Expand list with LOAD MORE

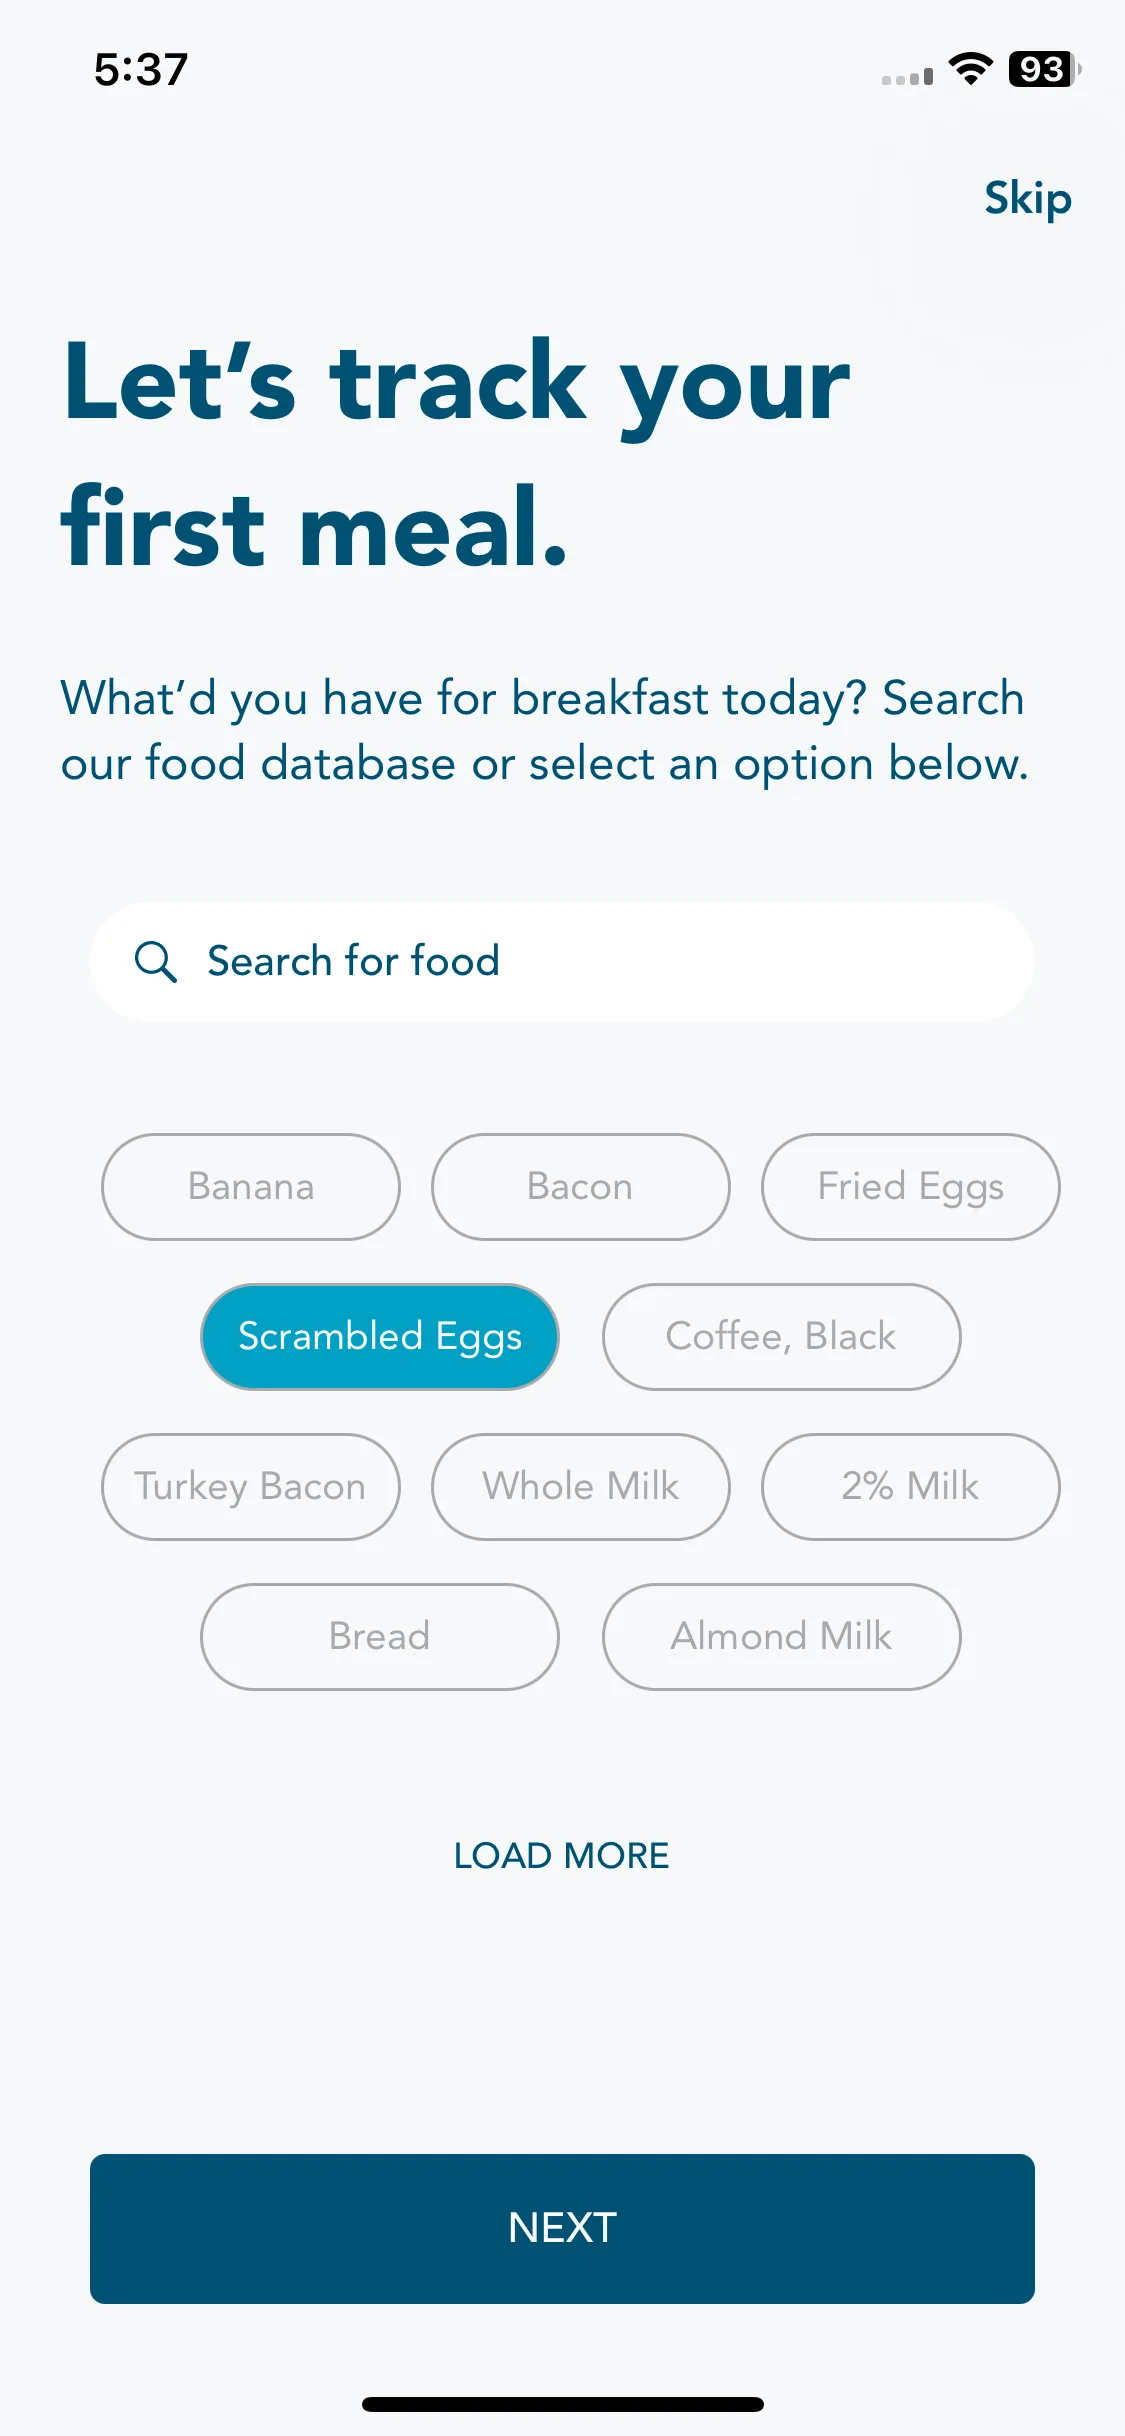[x=562, y=1856]
